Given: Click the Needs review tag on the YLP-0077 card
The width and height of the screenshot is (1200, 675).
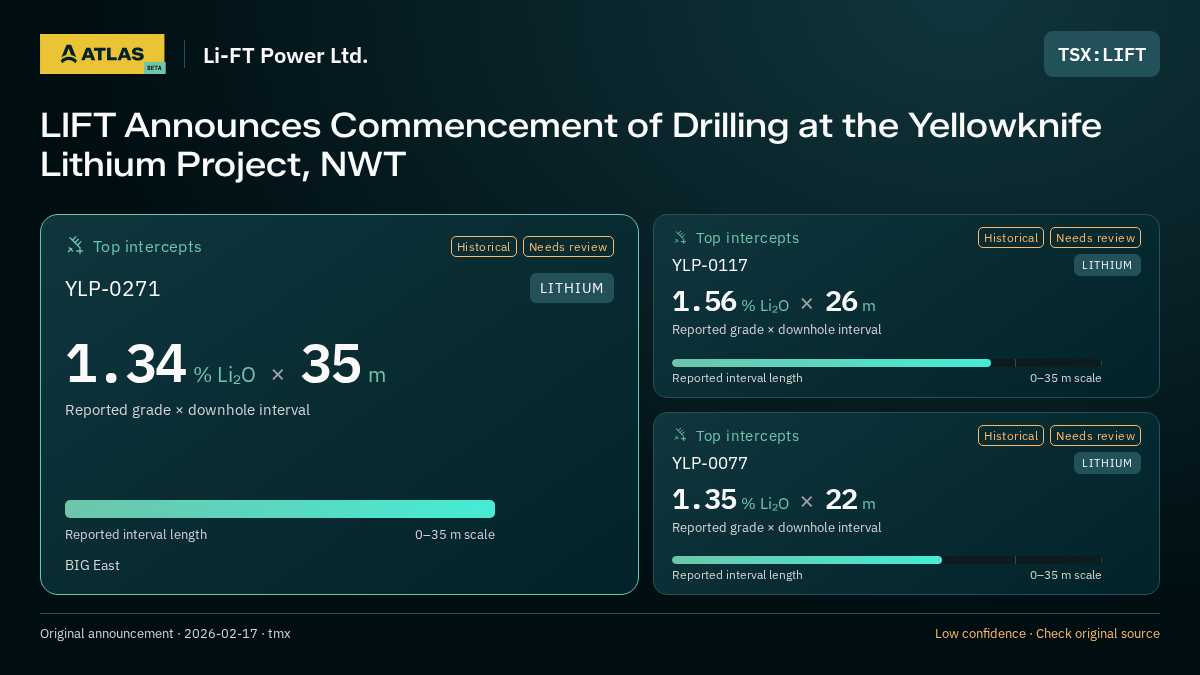Looking at the screenshot, I should [1095, 436].
